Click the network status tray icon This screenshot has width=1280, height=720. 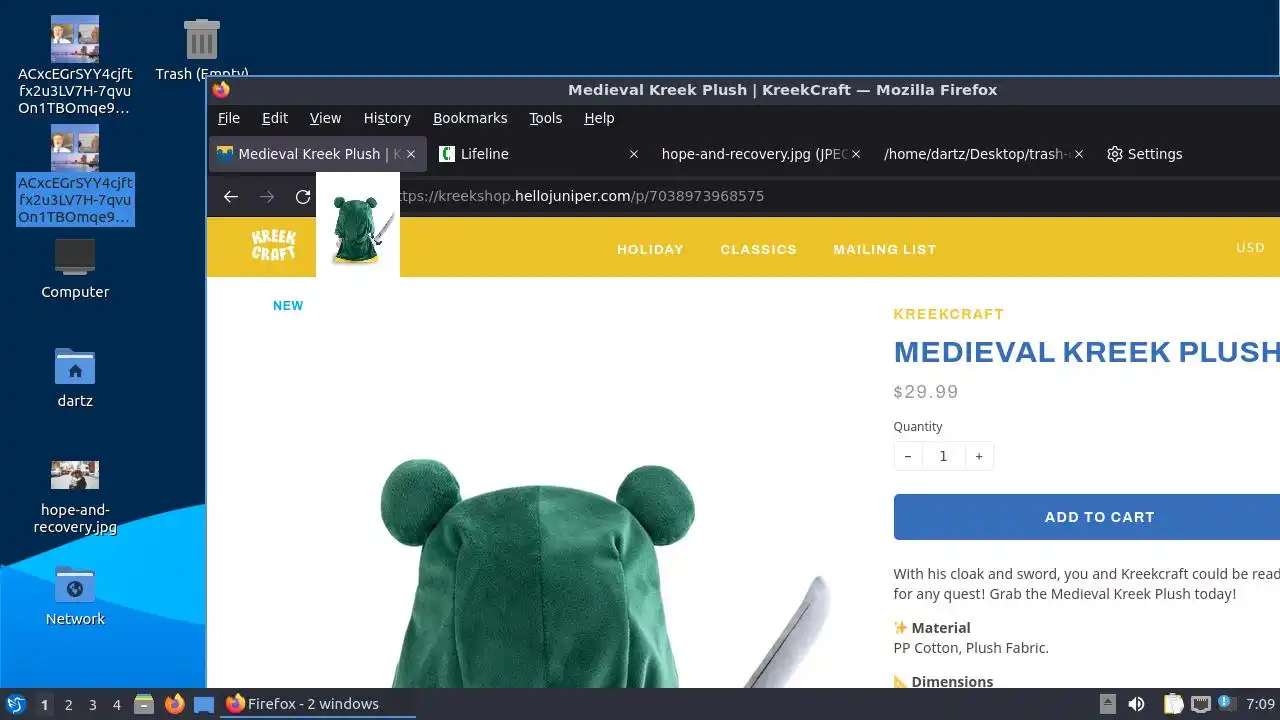tap(1201, 704)
